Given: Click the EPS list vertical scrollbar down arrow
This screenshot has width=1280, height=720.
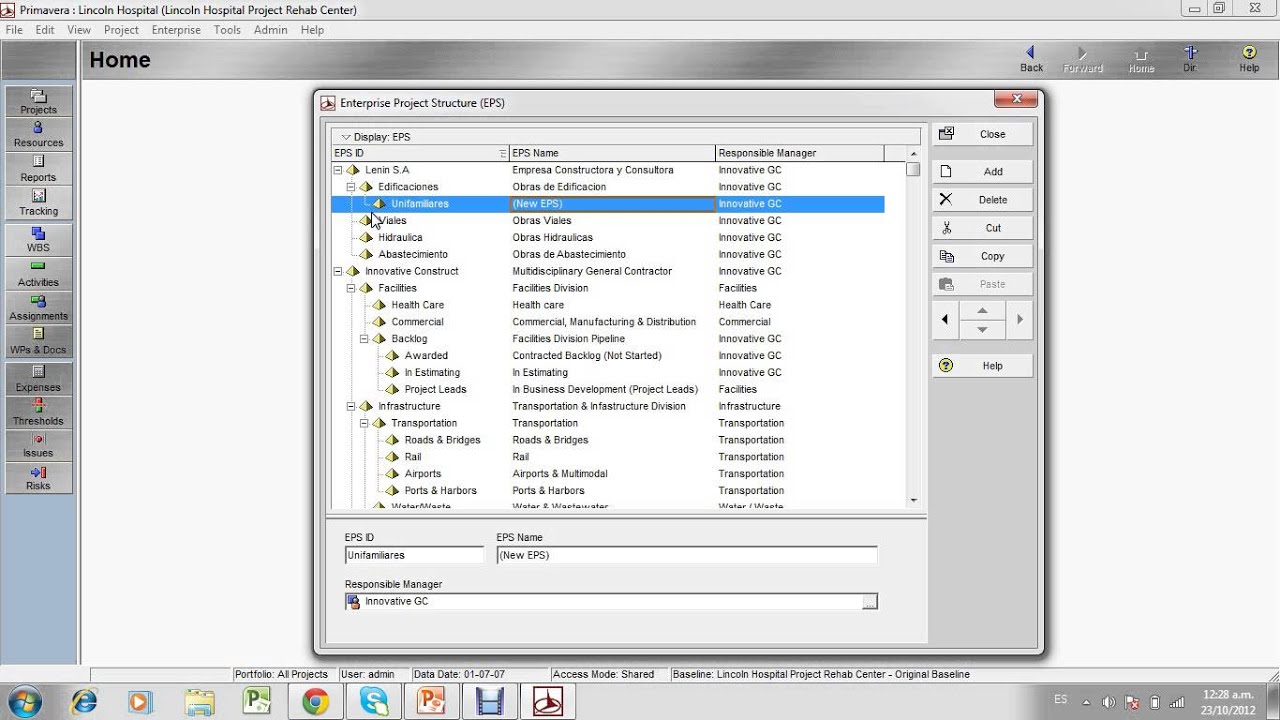Looking at the screenshot, I should tap(913, 500).
